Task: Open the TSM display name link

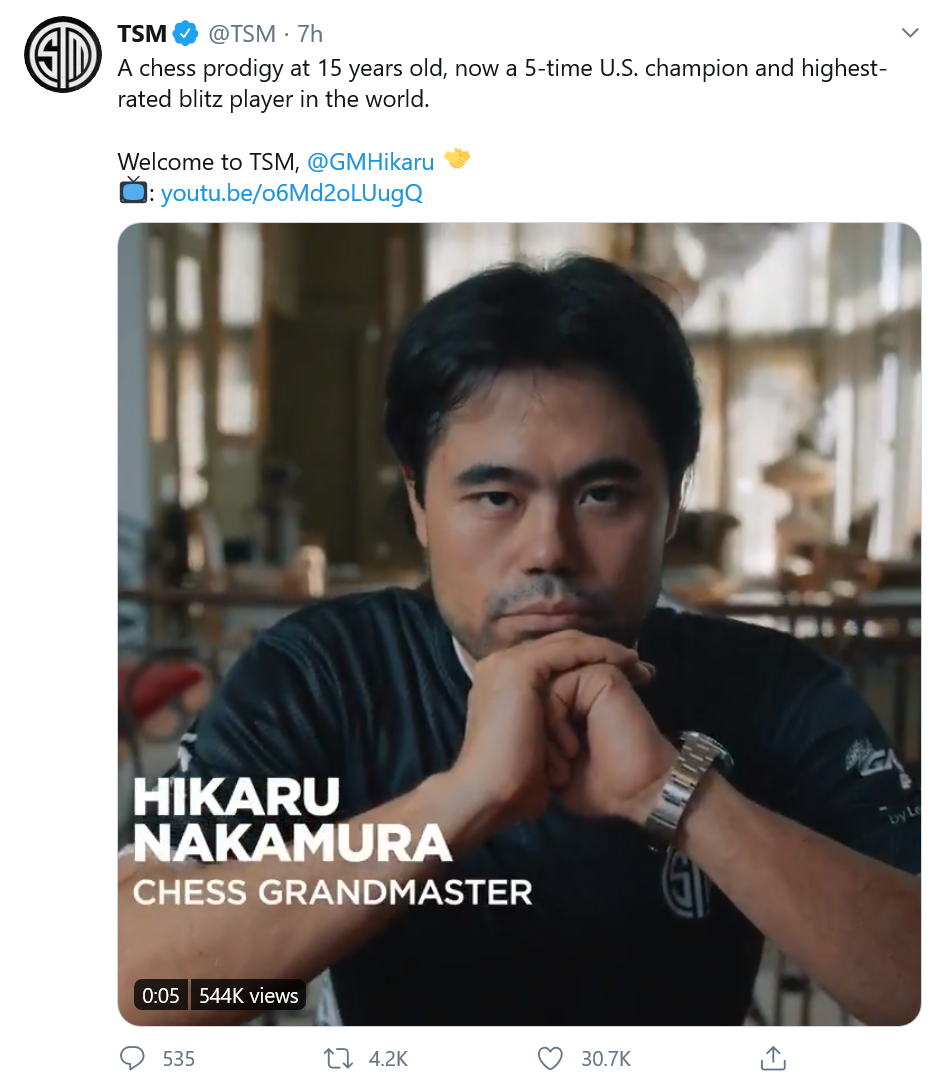Action: click(142, 34)
